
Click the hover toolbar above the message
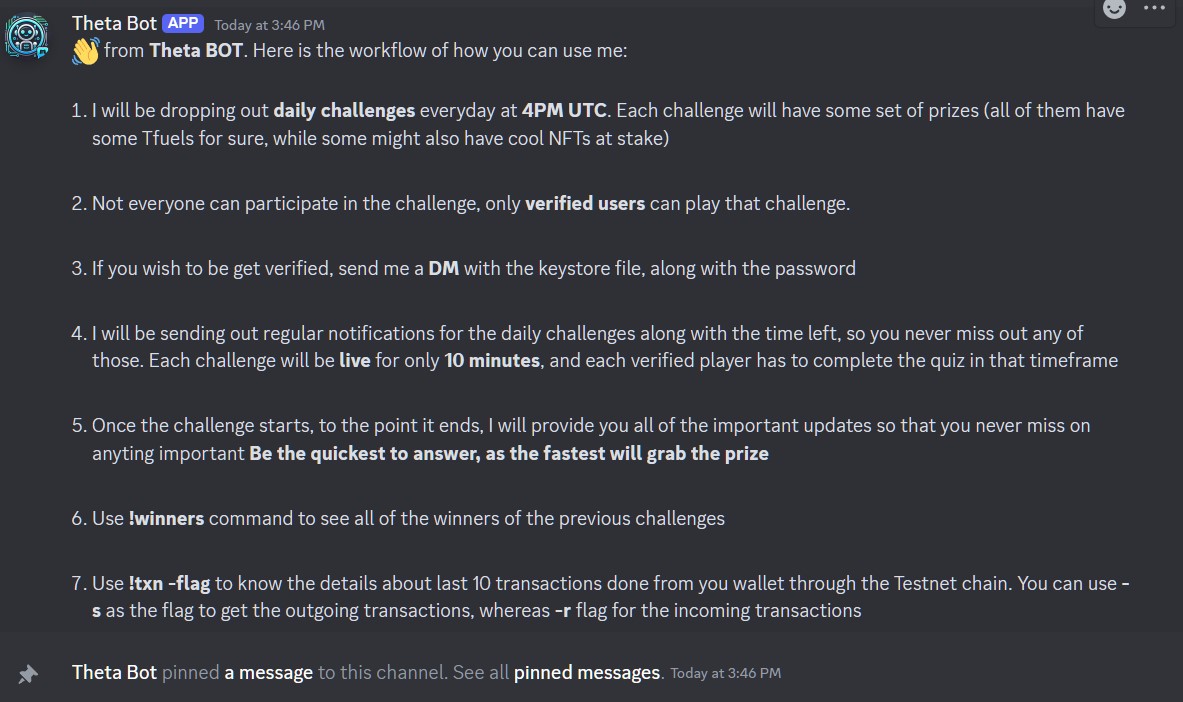[1135, 10]
